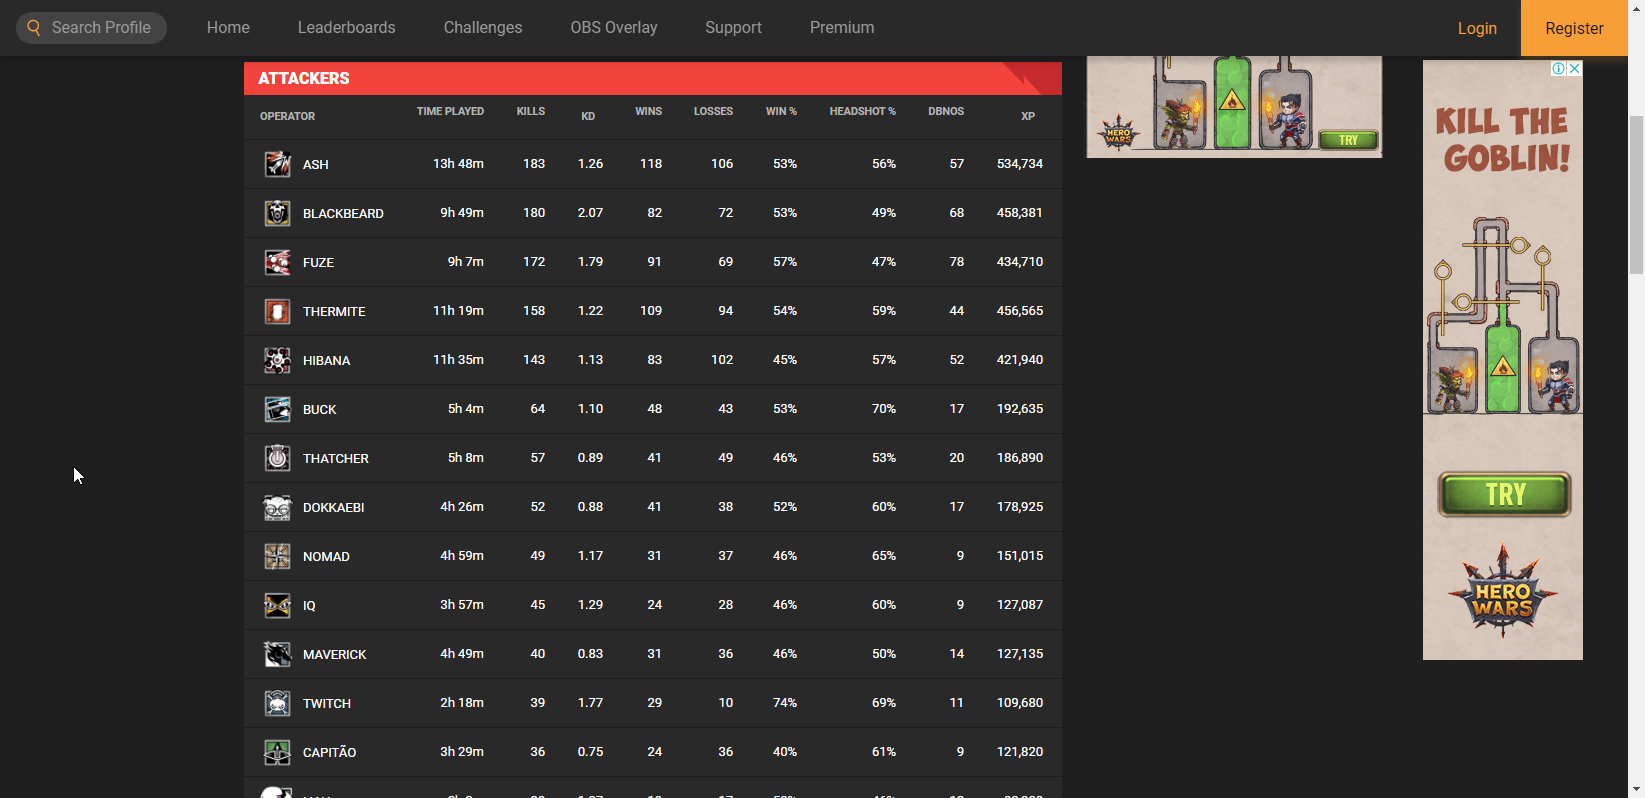Screen dimensions: 1645x798
Task: Click the Thermite operator icon
Action: (277, 311)
